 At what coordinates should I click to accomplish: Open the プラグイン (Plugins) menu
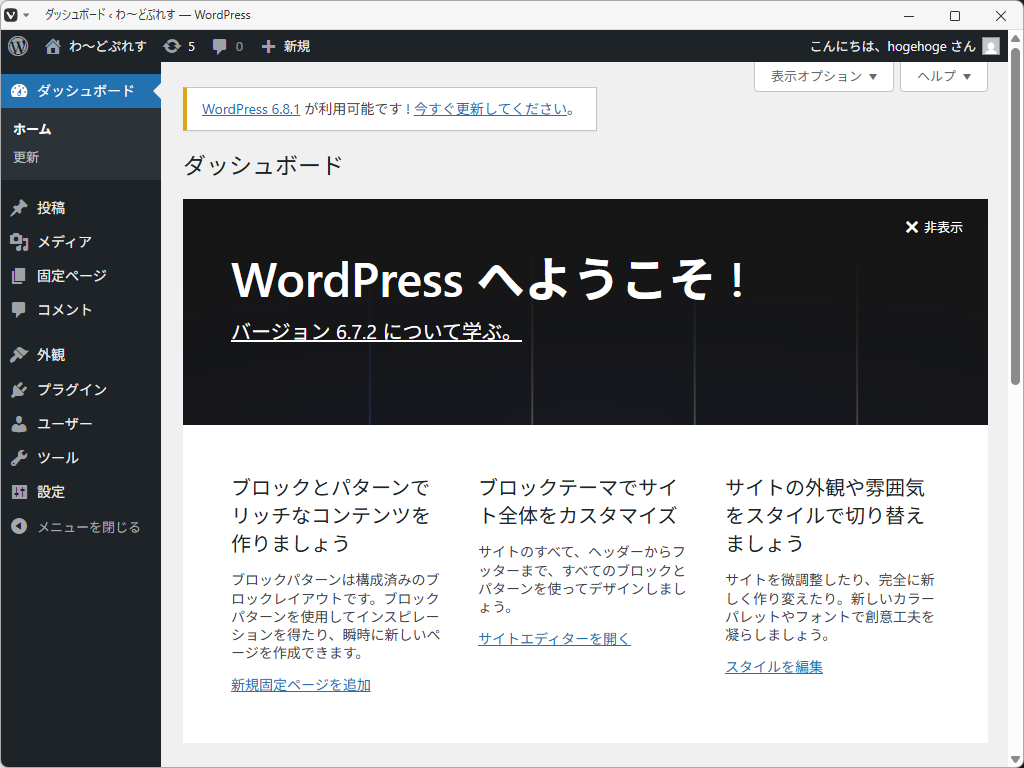click(71, 390)
